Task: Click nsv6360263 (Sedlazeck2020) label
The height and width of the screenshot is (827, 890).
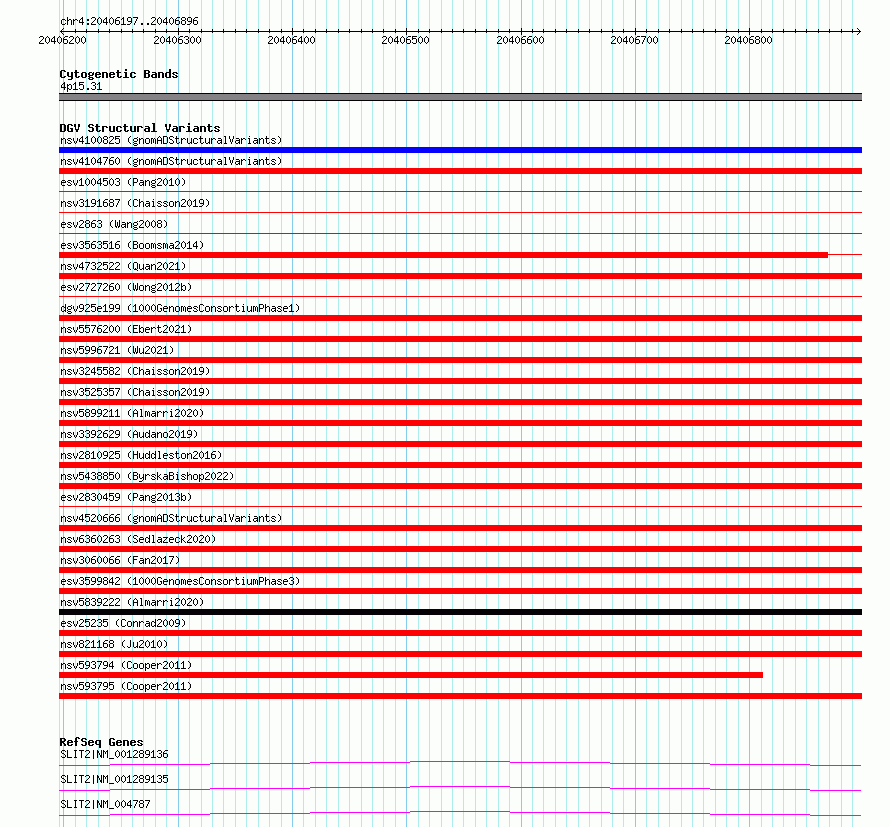Action: point(138,539)
